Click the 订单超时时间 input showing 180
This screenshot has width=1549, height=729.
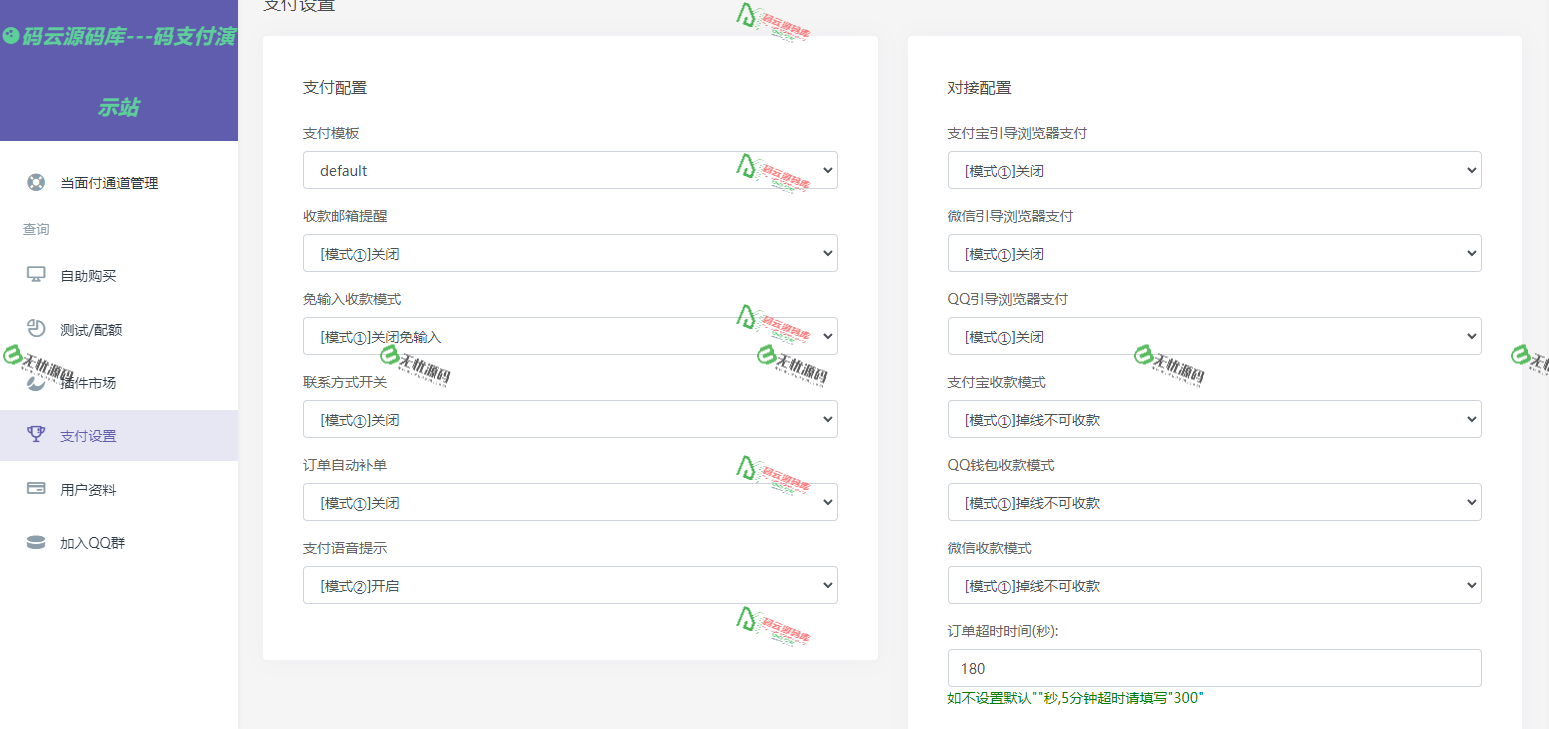[1214, 668]
